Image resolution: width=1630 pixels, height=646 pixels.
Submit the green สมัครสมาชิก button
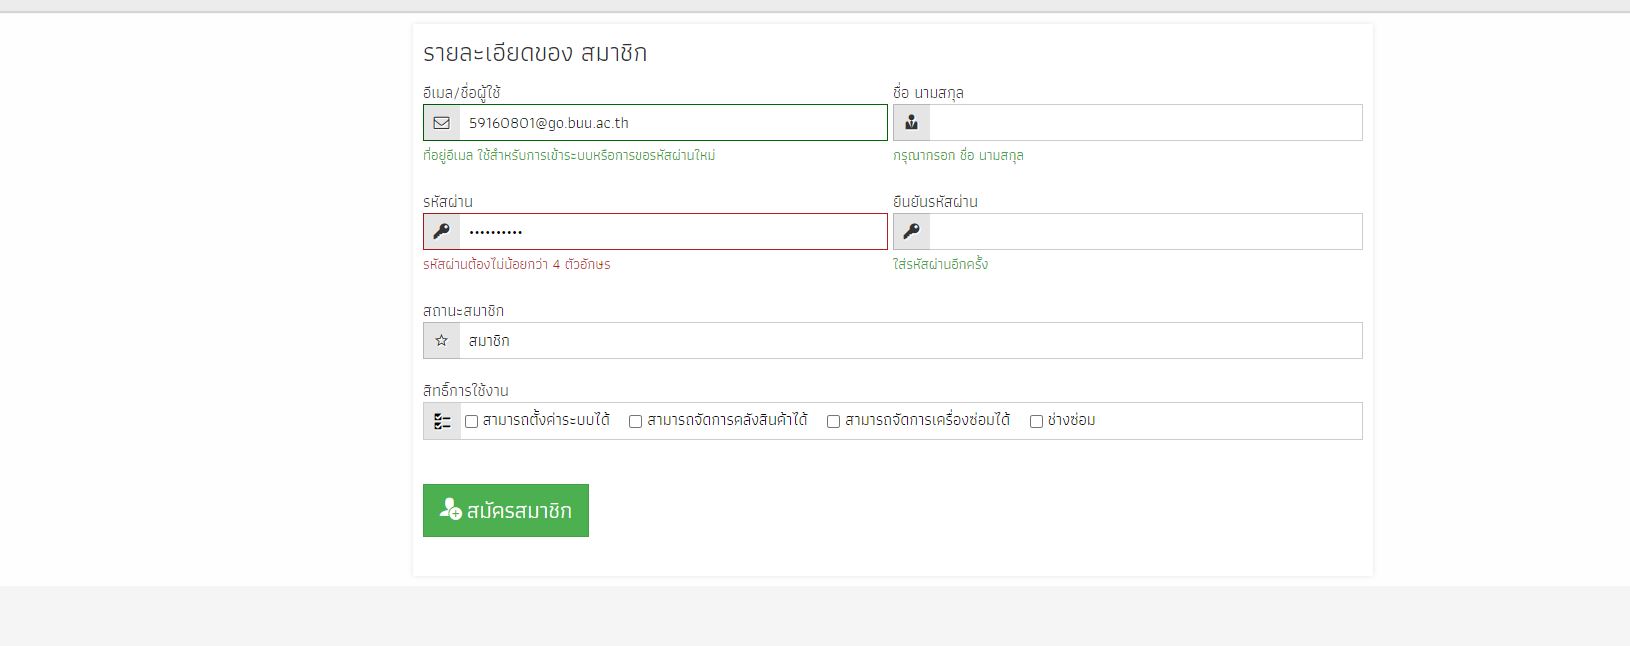tap(506, 510)
